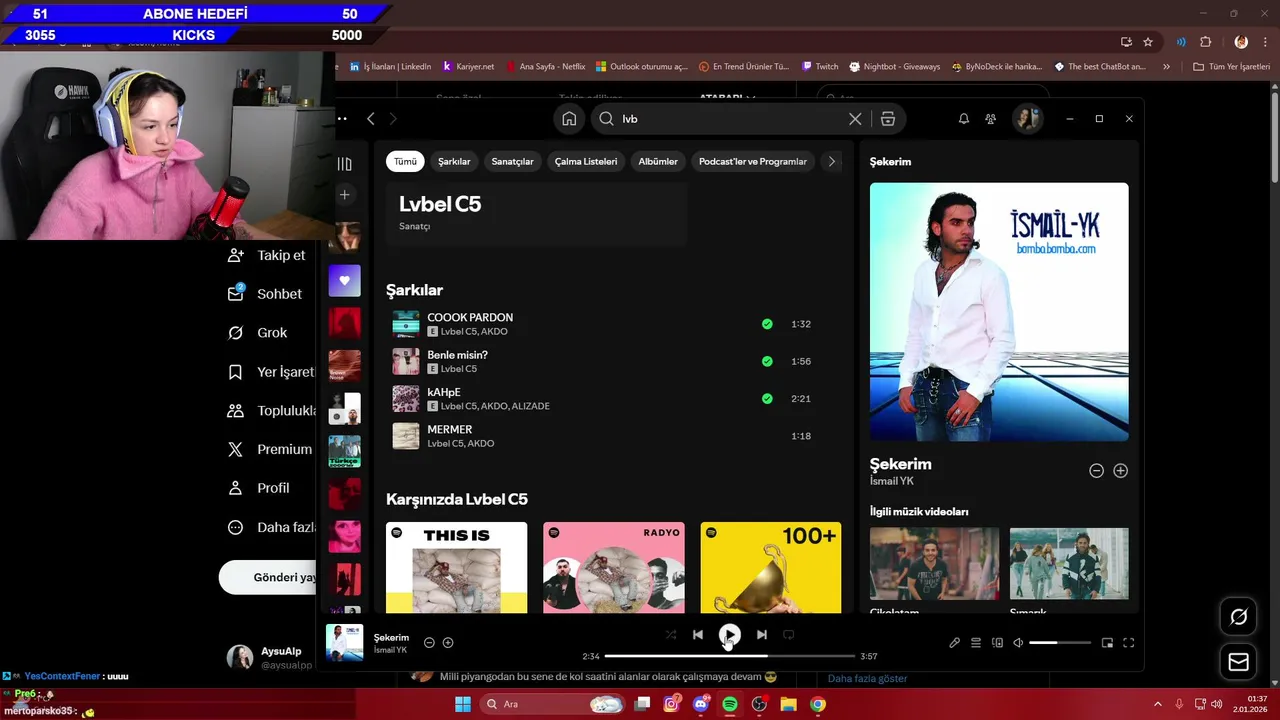The height and width of the screenshot is (720, 1280).
Task: Open Liked Songs heart tile in sidebar
Action: [345, 281]
